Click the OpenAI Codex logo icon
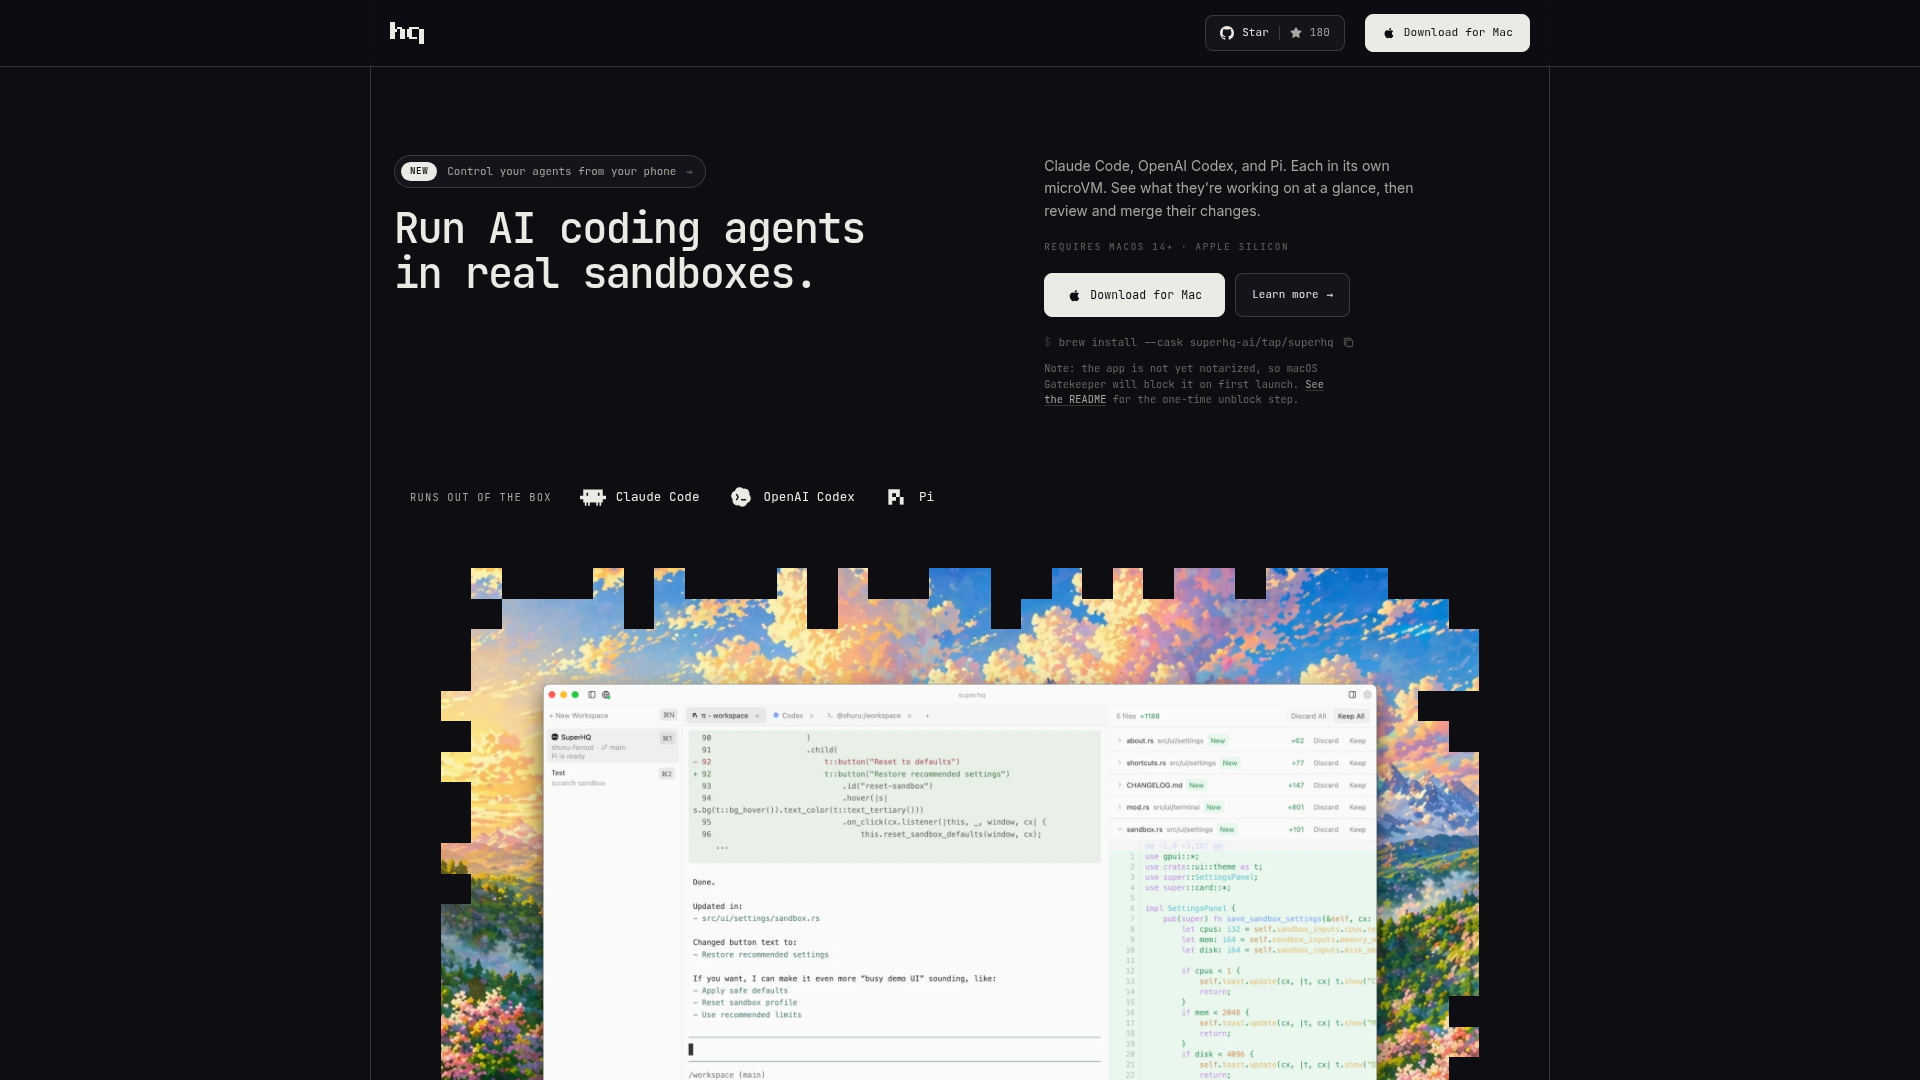Image resolution: width=1920 pixels, height=1080 pixels. (741, 497)
